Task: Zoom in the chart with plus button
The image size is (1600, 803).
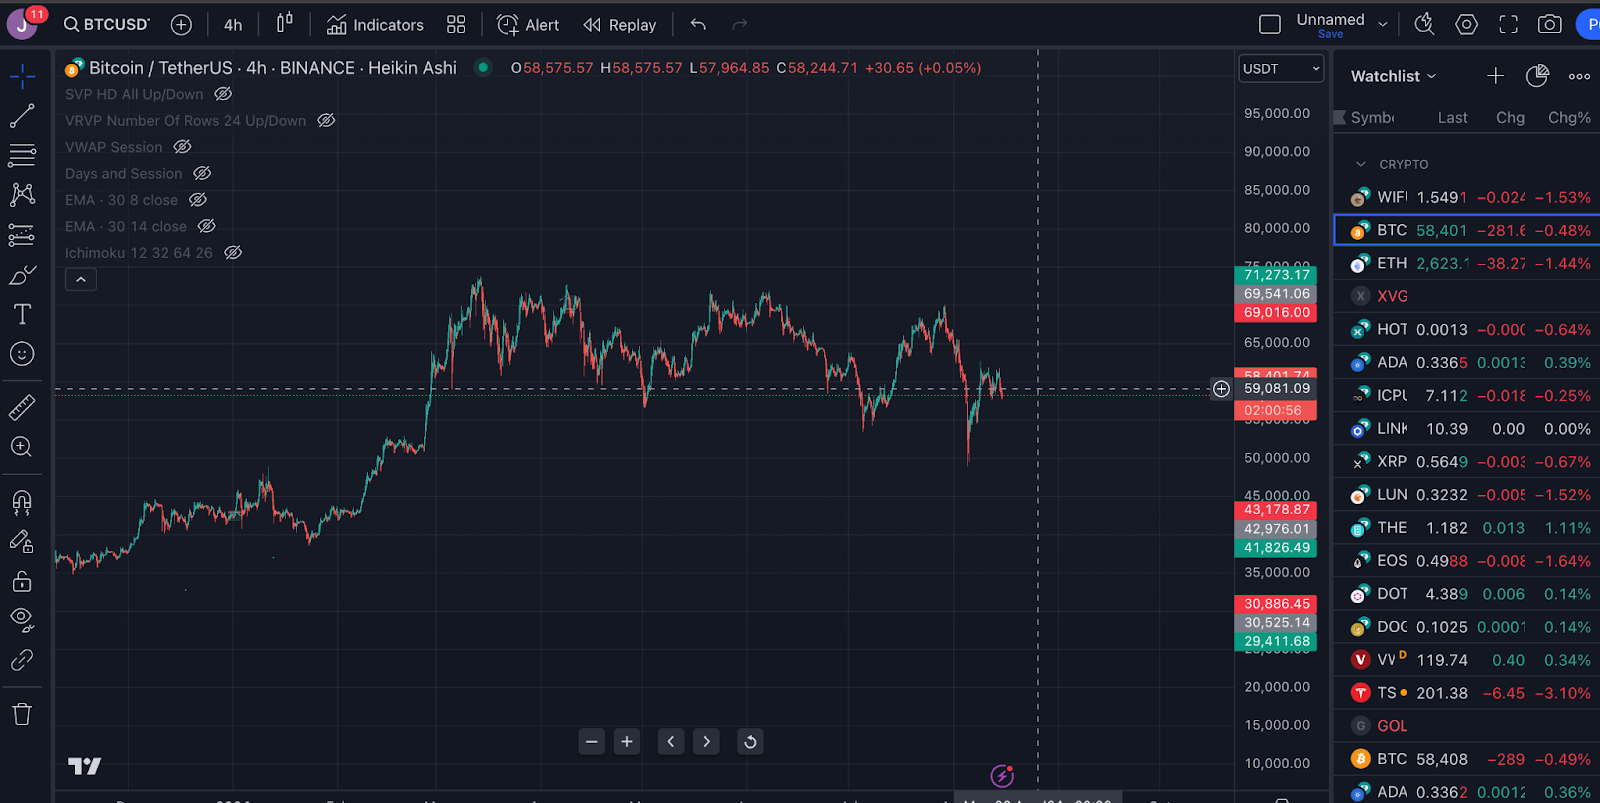Action: (x=627, y=742)
